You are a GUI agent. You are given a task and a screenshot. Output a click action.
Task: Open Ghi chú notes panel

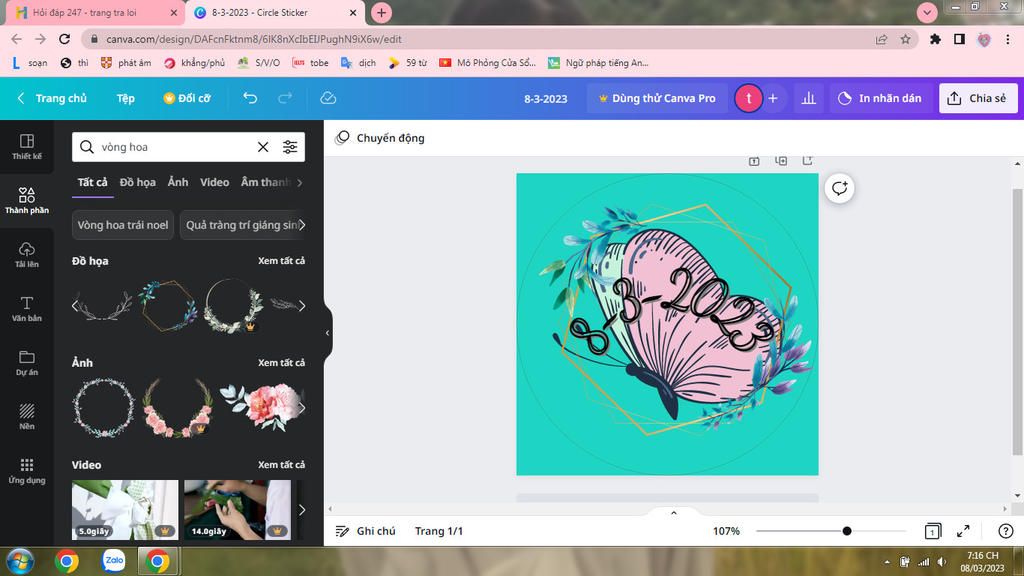pyautogui.click(x=366, y=531)
